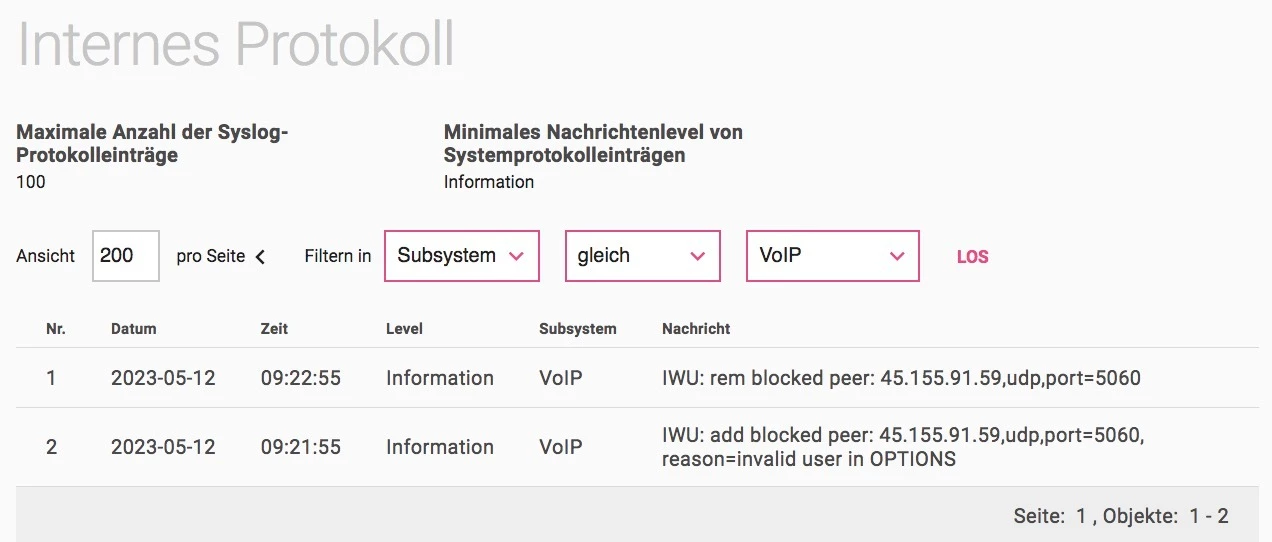Sort by the Datum column header
The width and height of the screenshot is (1272, 542).
[x=133, y=328]
